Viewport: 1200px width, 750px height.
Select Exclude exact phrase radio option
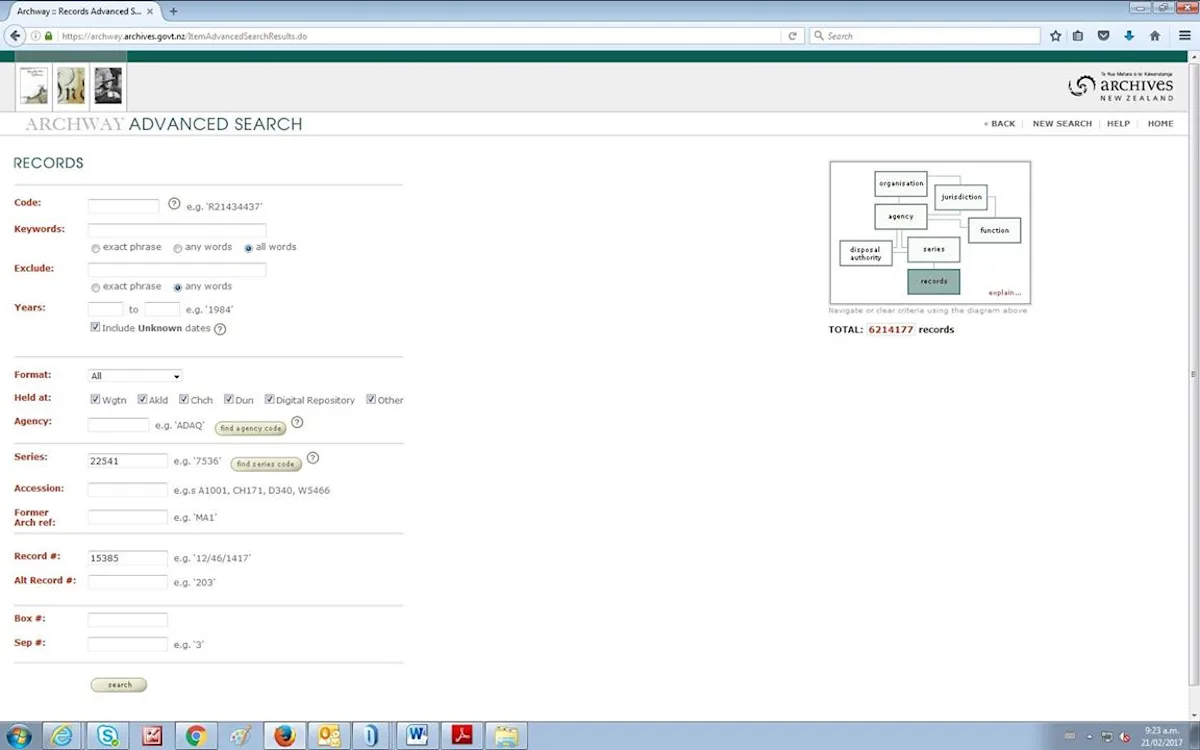tap(96, 287)
